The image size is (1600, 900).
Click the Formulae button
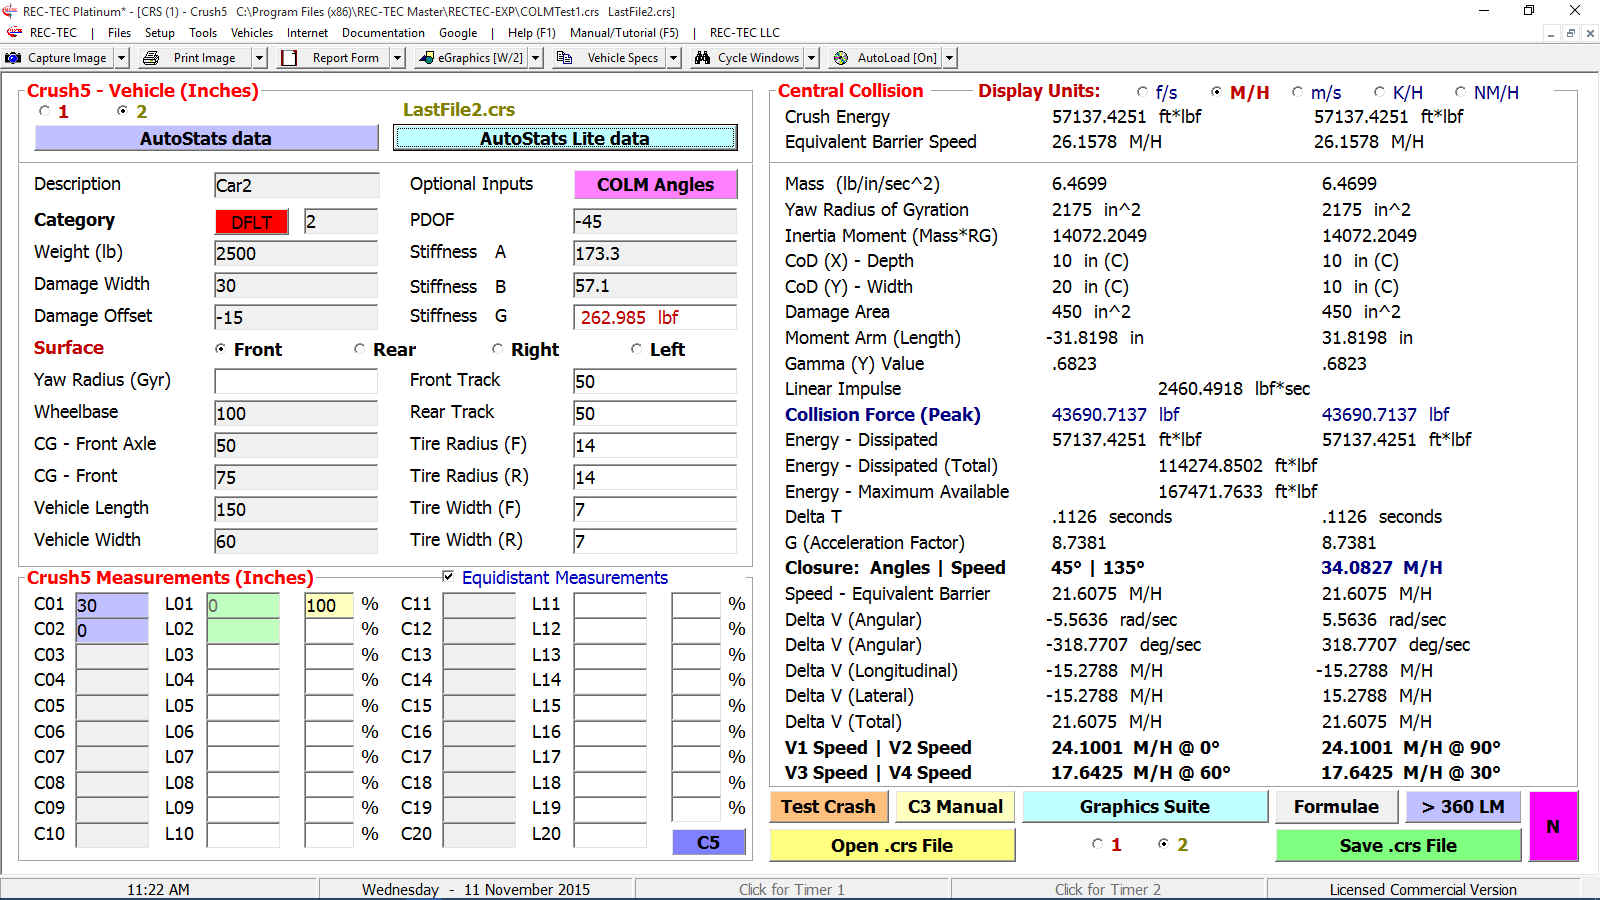pyautogui.click(x=1336, y=807)
